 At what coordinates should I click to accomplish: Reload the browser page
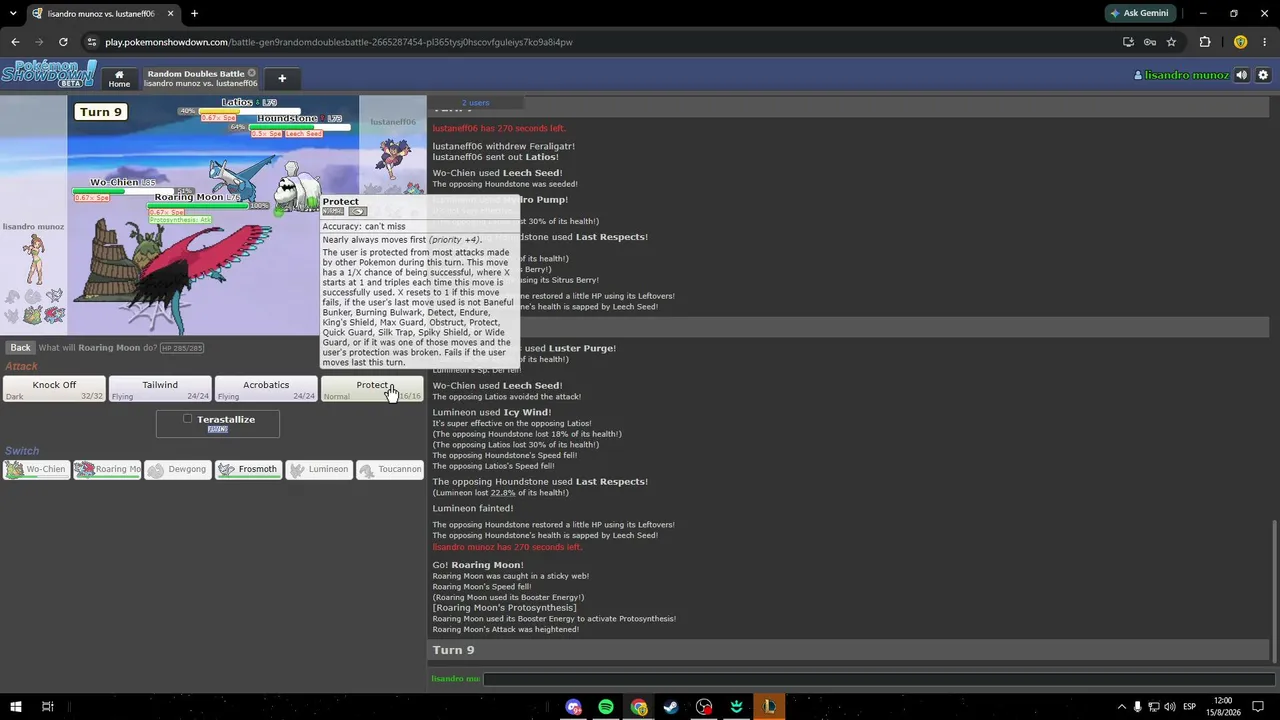coord(63,42)
